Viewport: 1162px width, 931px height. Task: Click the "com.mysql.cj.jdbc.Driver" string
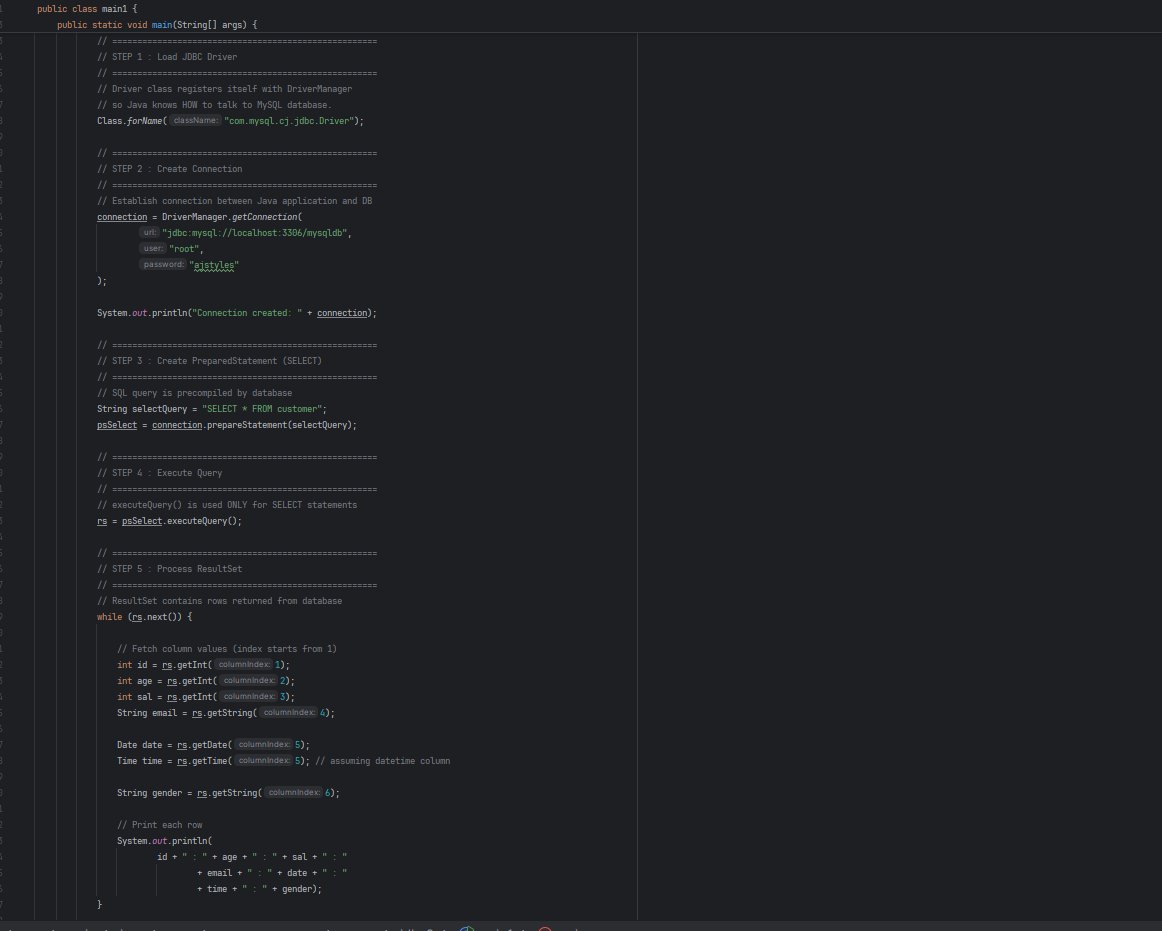pos(289,121)
